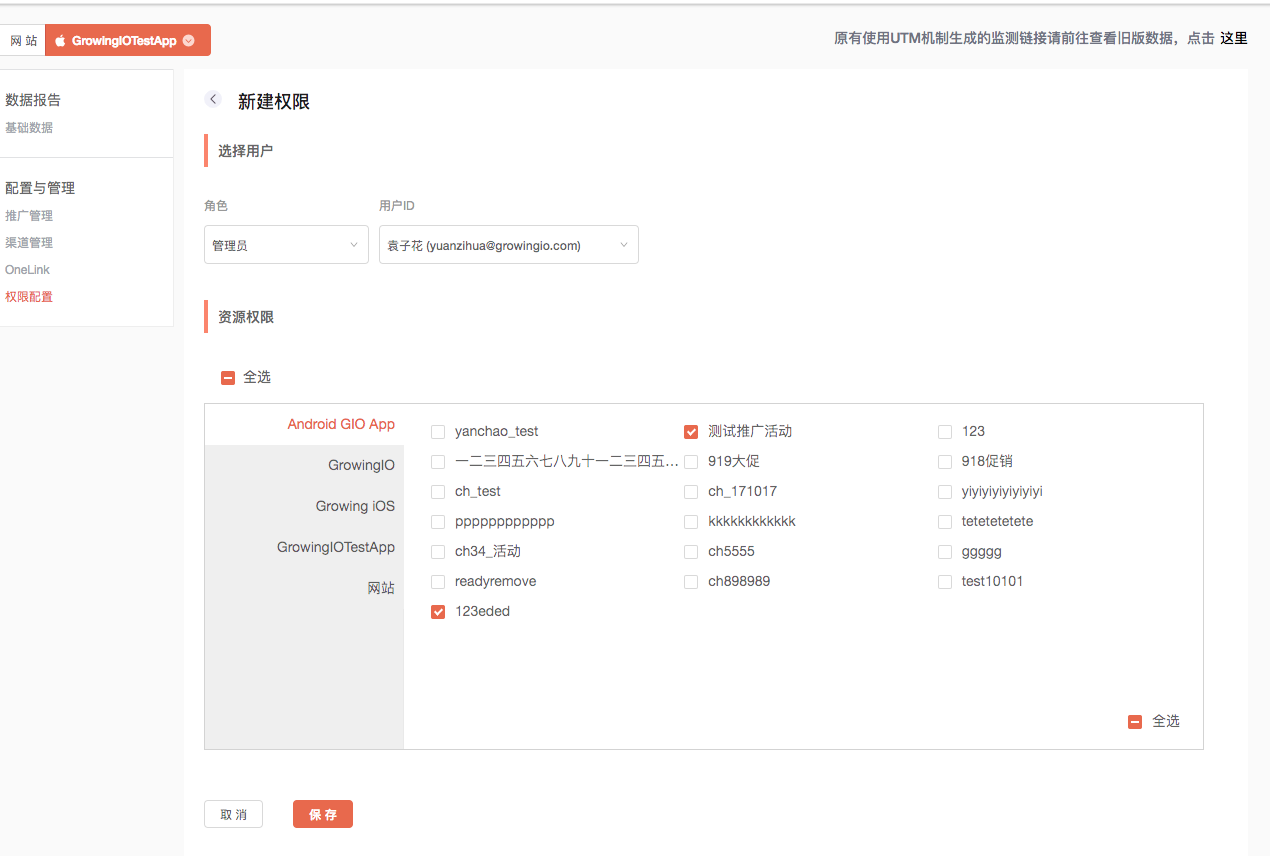
Task: Select the test10101 checkbox
Action: (945, 582)
